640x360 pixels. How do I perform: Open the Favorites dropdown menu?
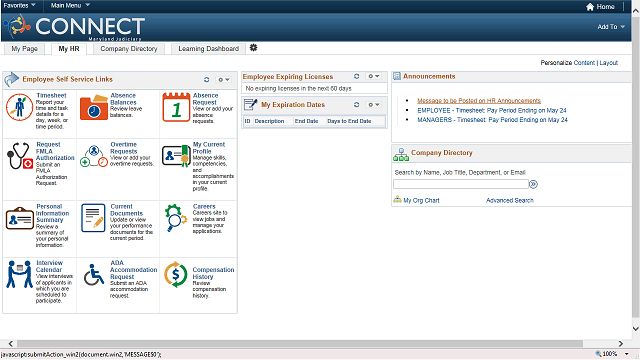point(19,5)
